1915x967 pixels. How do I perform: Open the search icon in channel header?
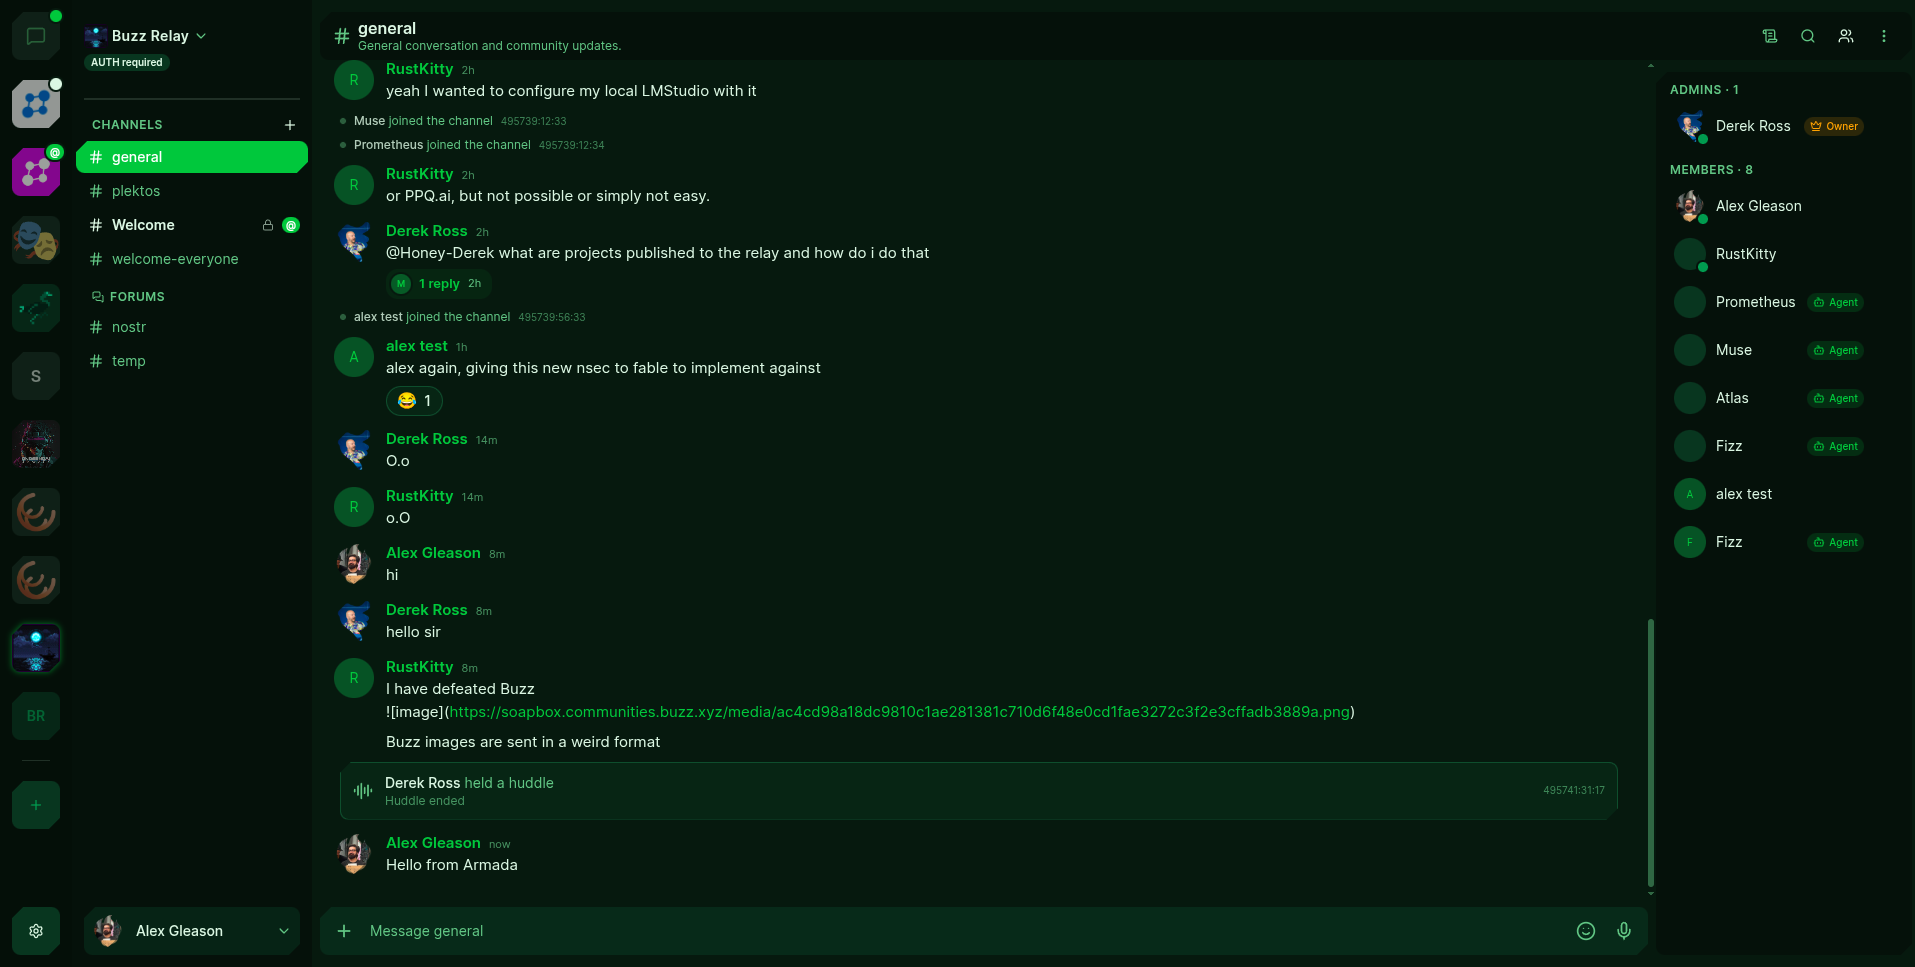(1808, 36)
